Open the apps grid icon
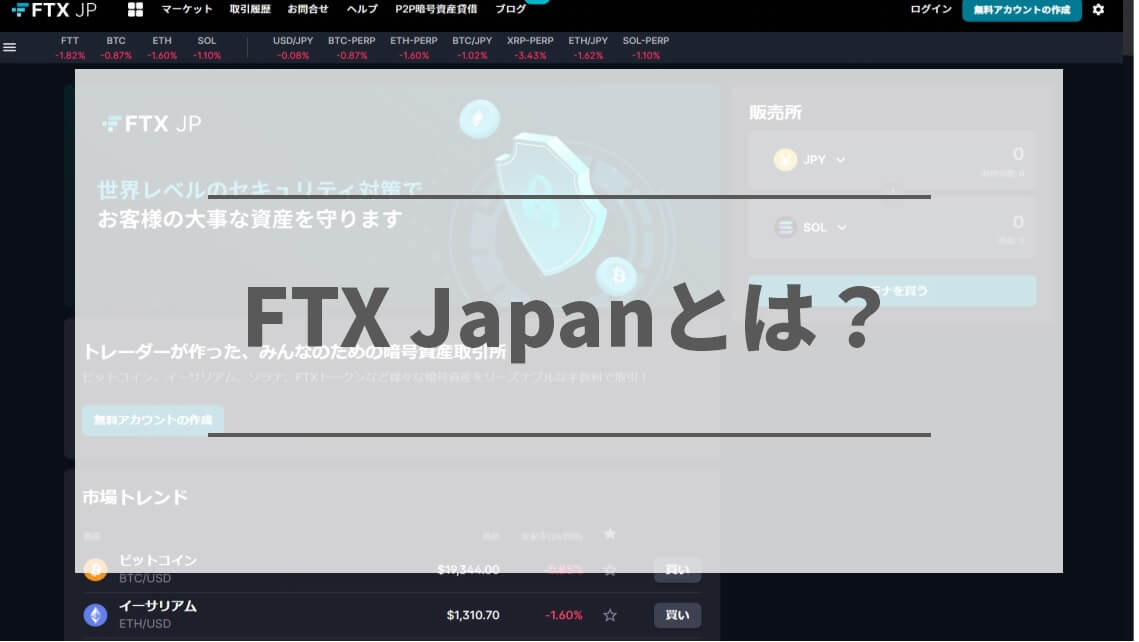 136,10
